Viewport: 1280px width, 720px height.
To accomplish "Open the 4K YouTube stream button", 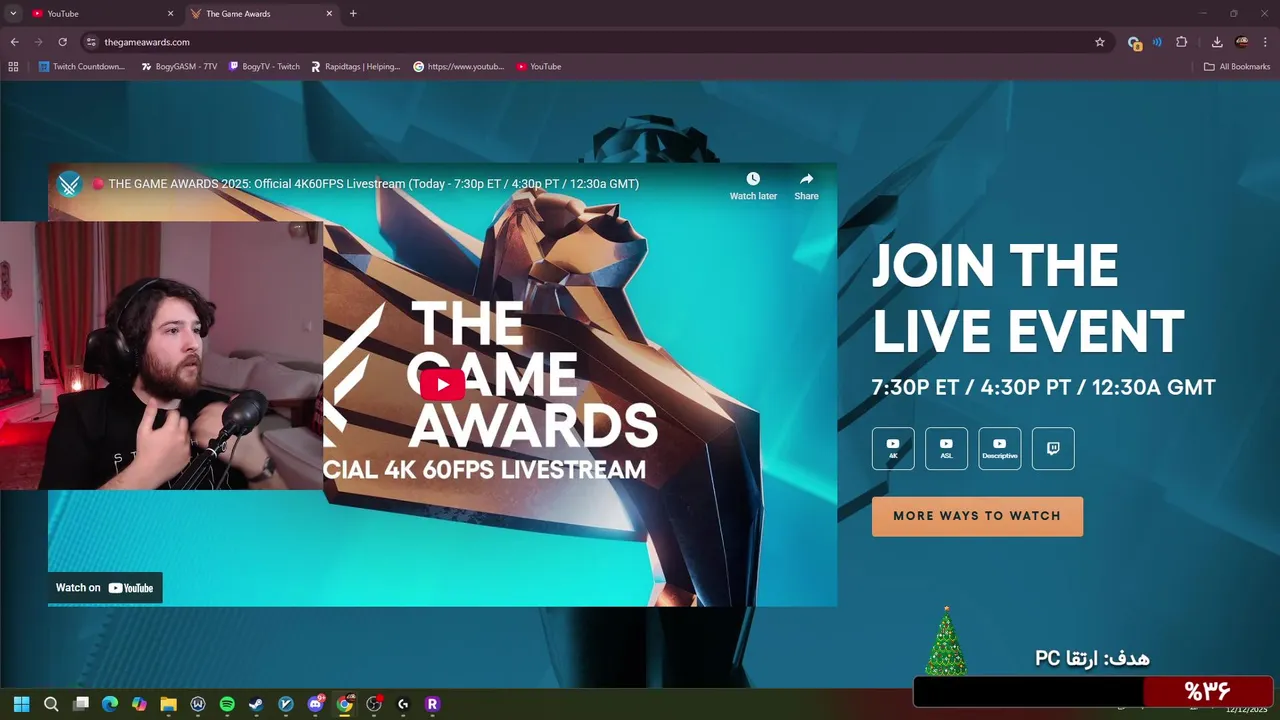I will point(893,448).
